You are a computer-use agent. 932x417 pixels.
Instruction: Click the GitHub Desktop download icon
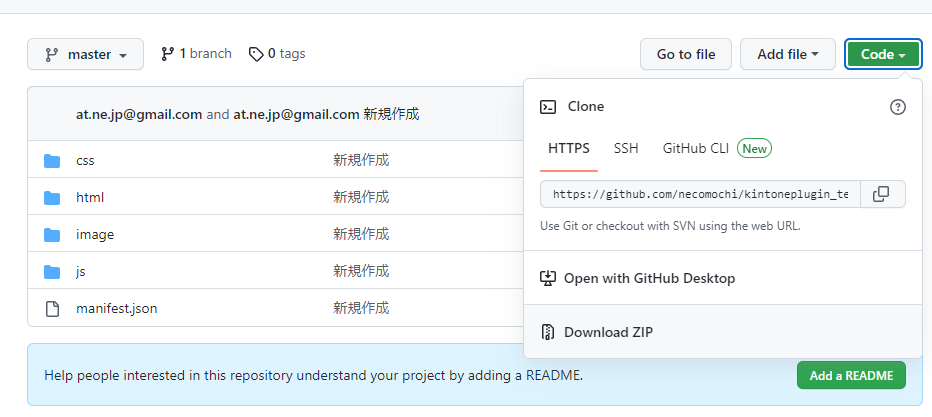click(x=547, y=278)
